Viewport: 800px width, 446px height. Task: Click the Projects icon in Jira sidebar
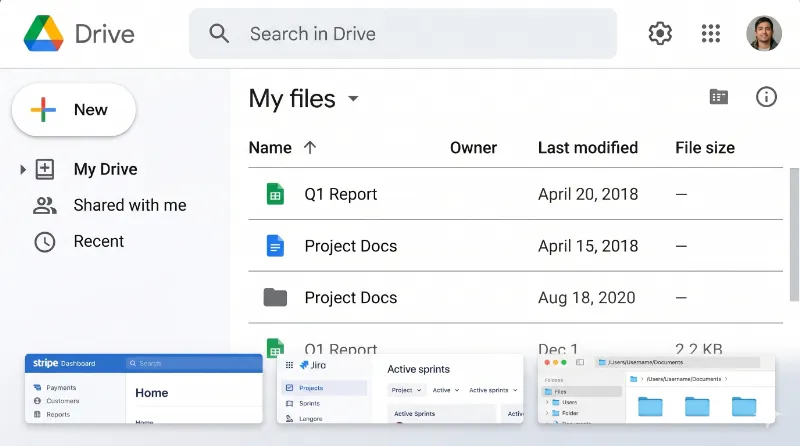click(x=289, y=388)
